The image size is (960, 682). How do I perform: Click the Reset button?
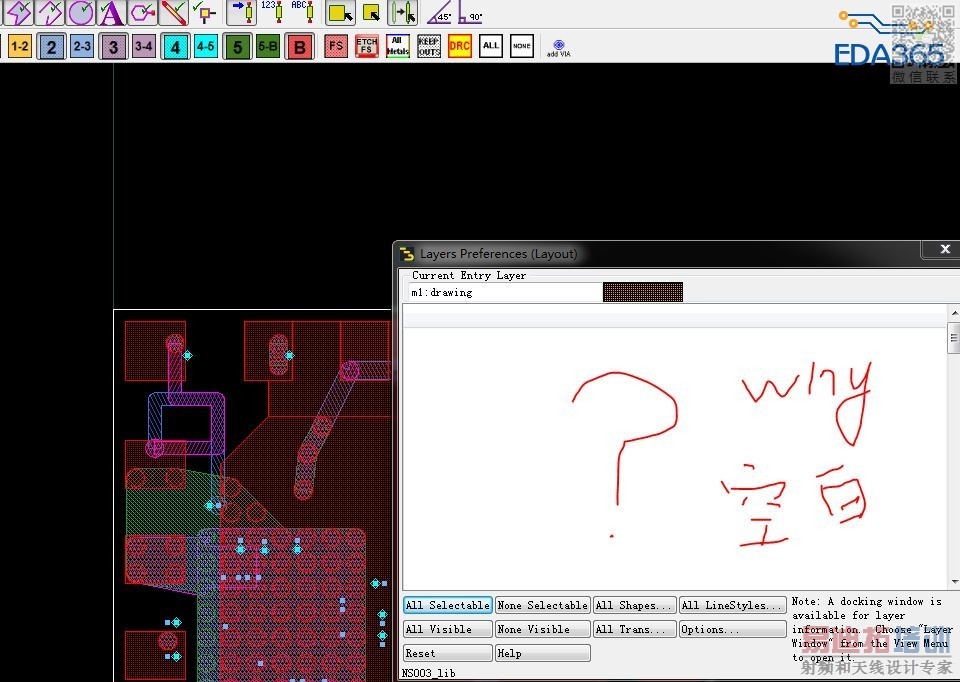point(448,653)
